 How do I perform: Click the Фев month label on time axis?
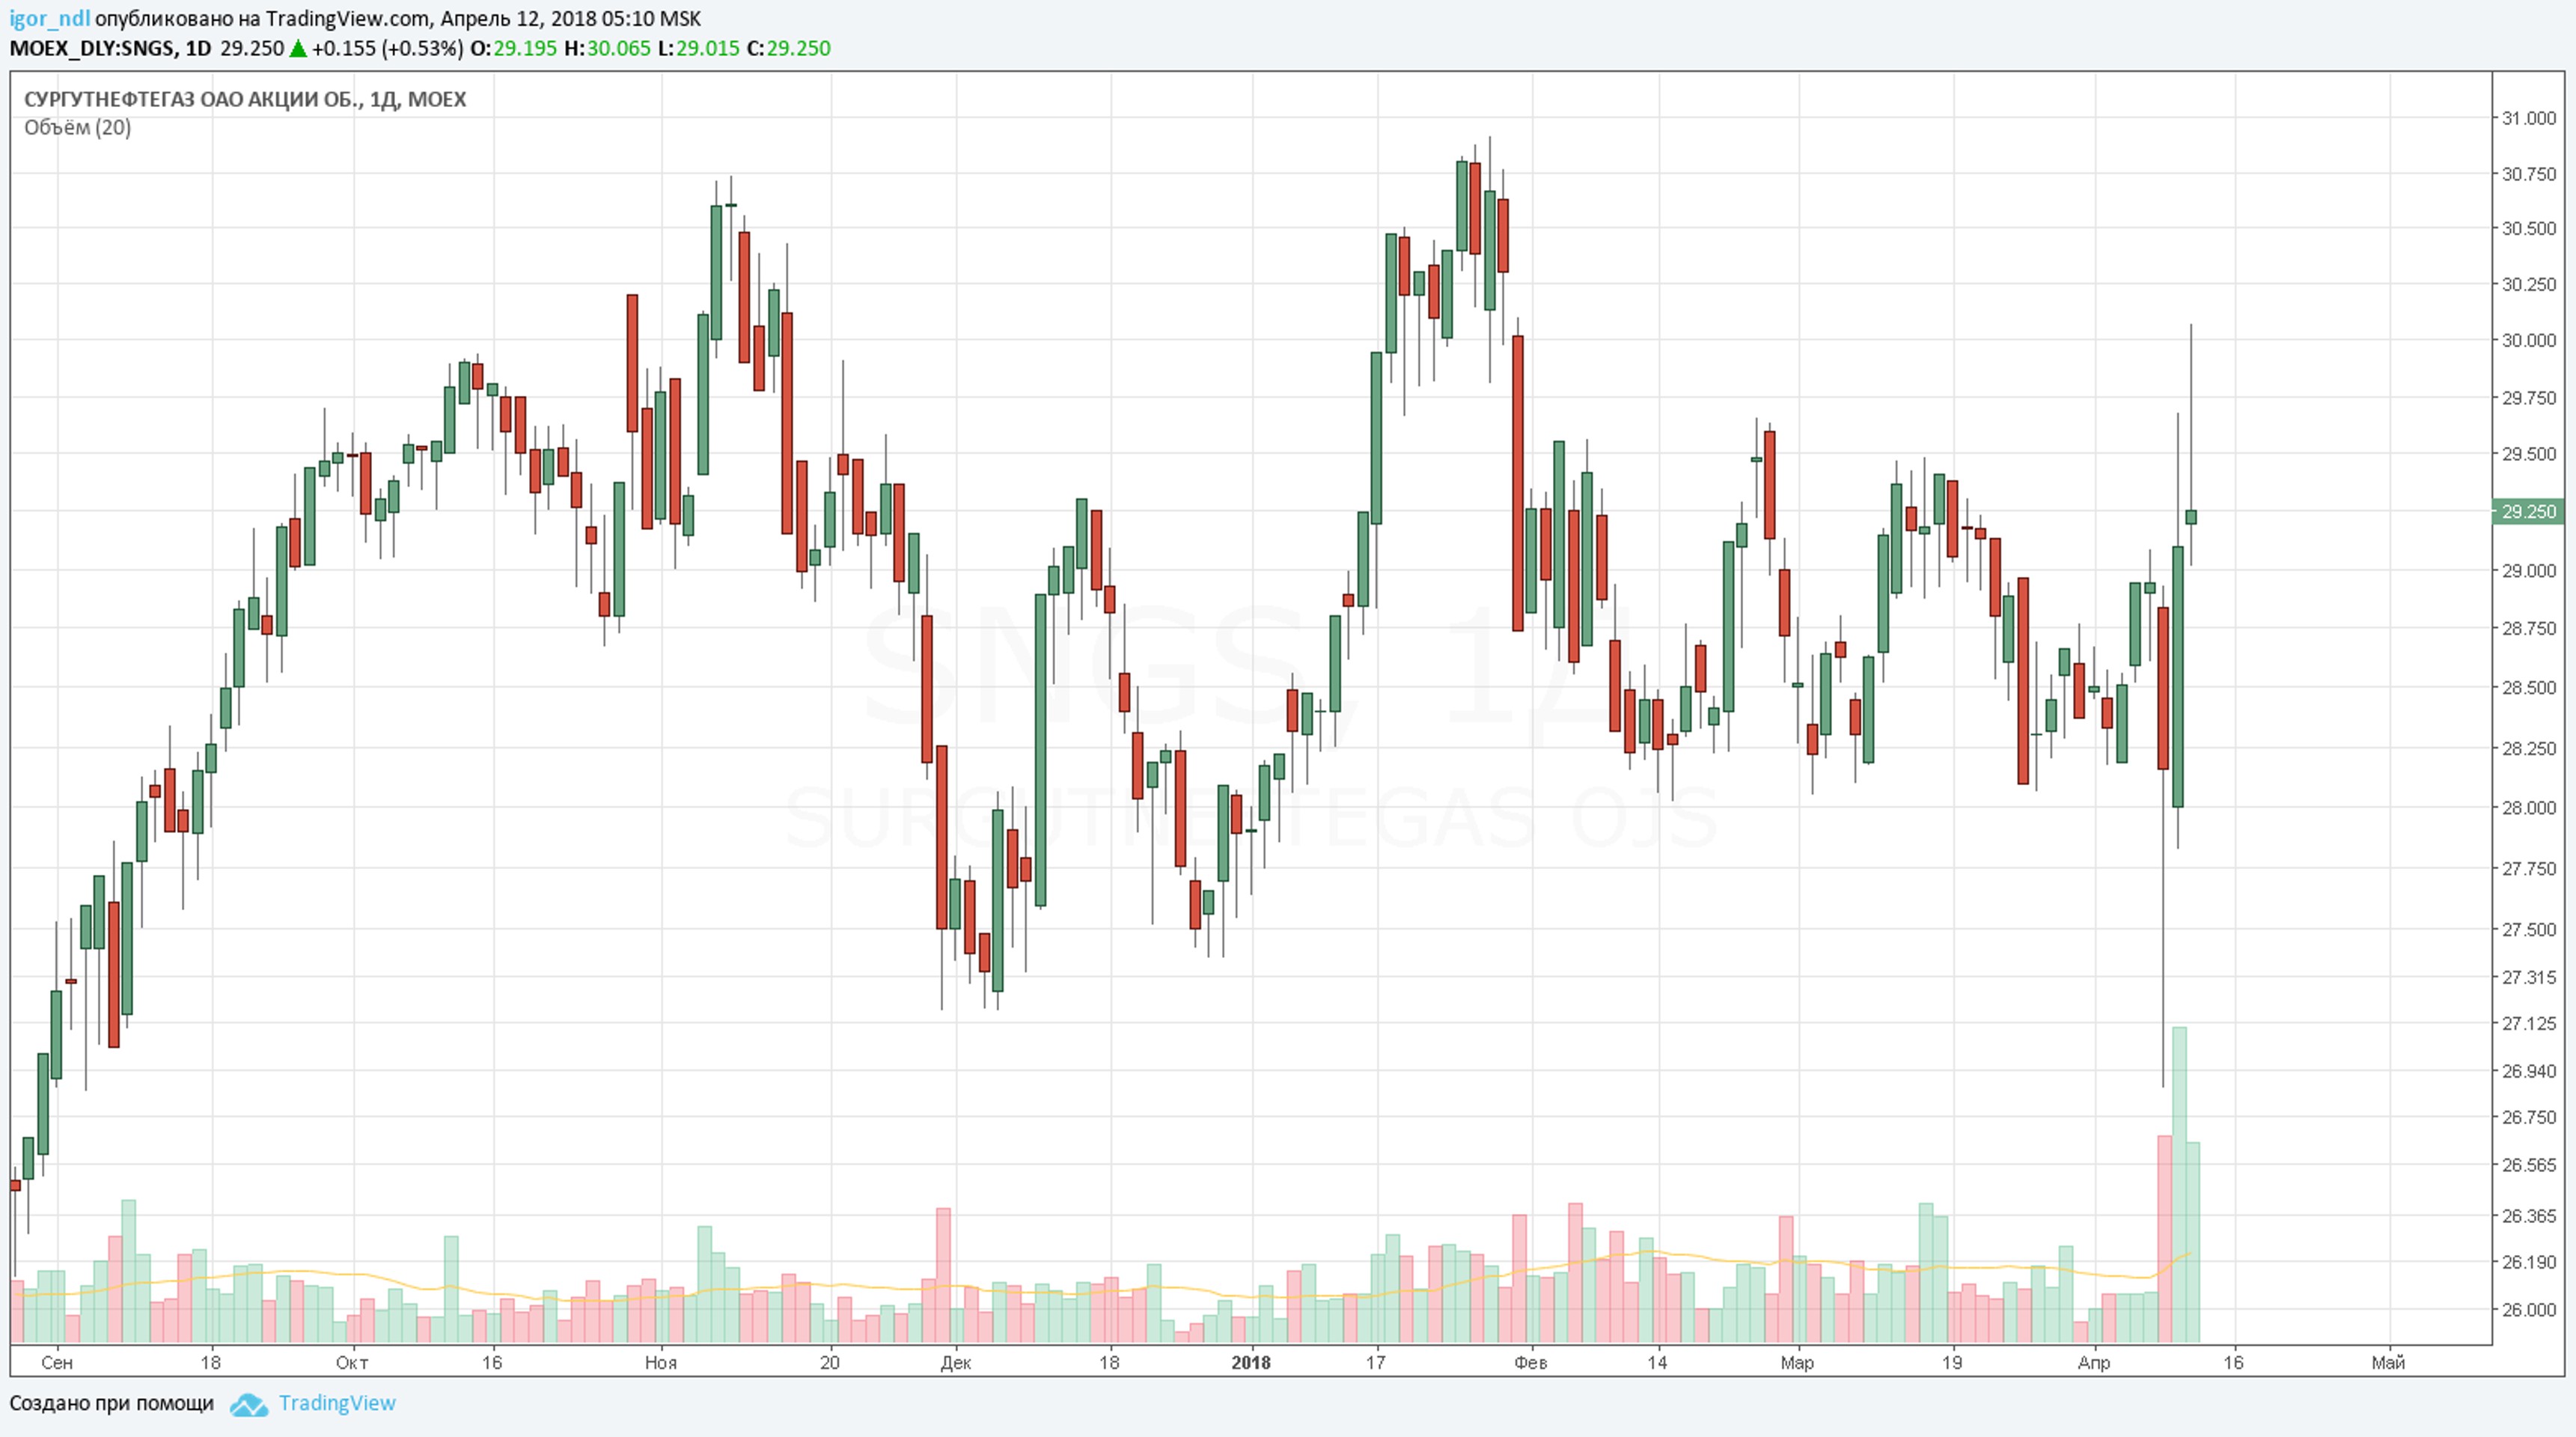(1530, 1362)
